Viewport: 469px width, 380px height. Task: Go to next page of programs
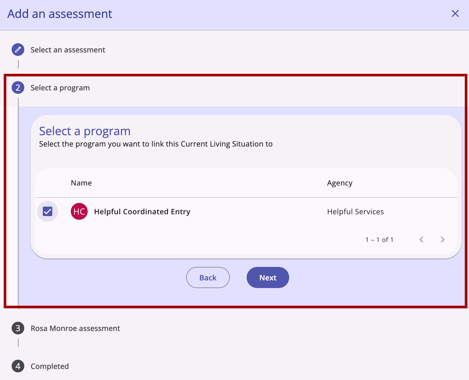[442, 240]
